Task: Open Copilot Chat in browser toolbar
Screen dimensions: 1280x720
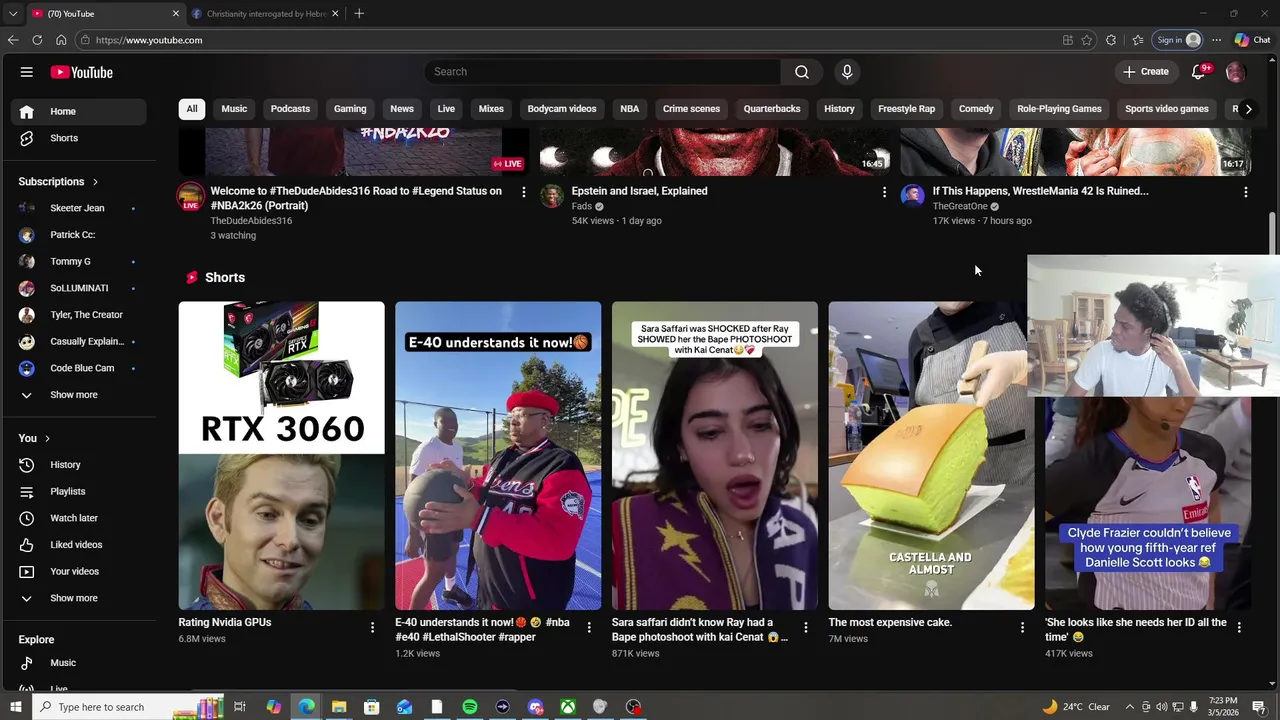Action: point(1252,40)
